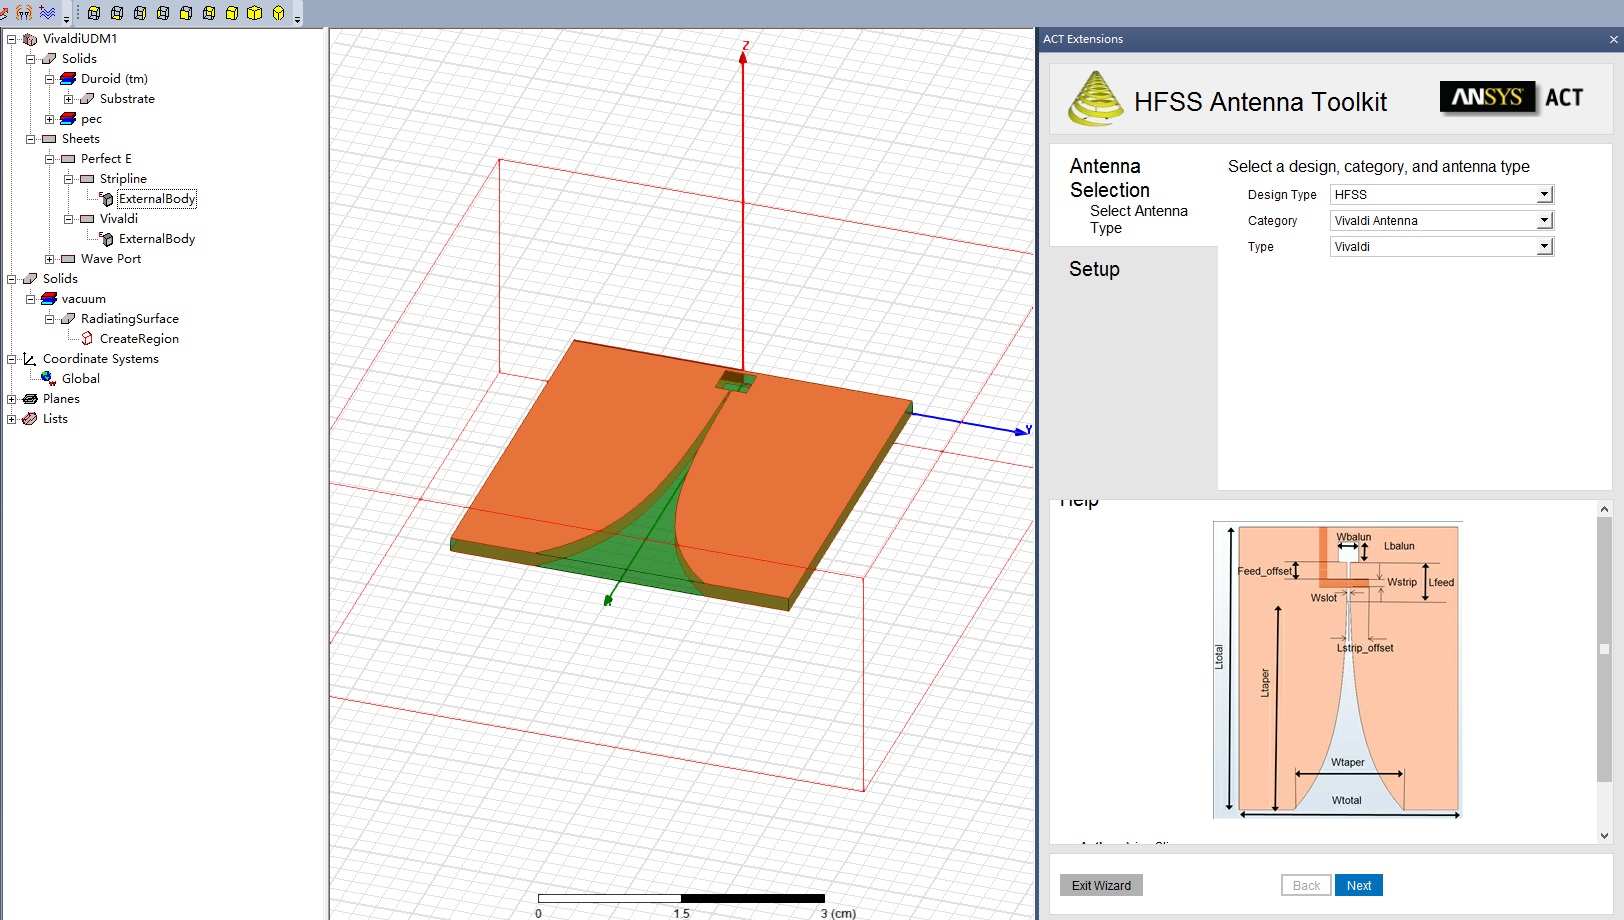The height and width of the screenshot is (920, 1624).
Task: Collapse the vacuum tree node
Action: click(x=30, y=299)
